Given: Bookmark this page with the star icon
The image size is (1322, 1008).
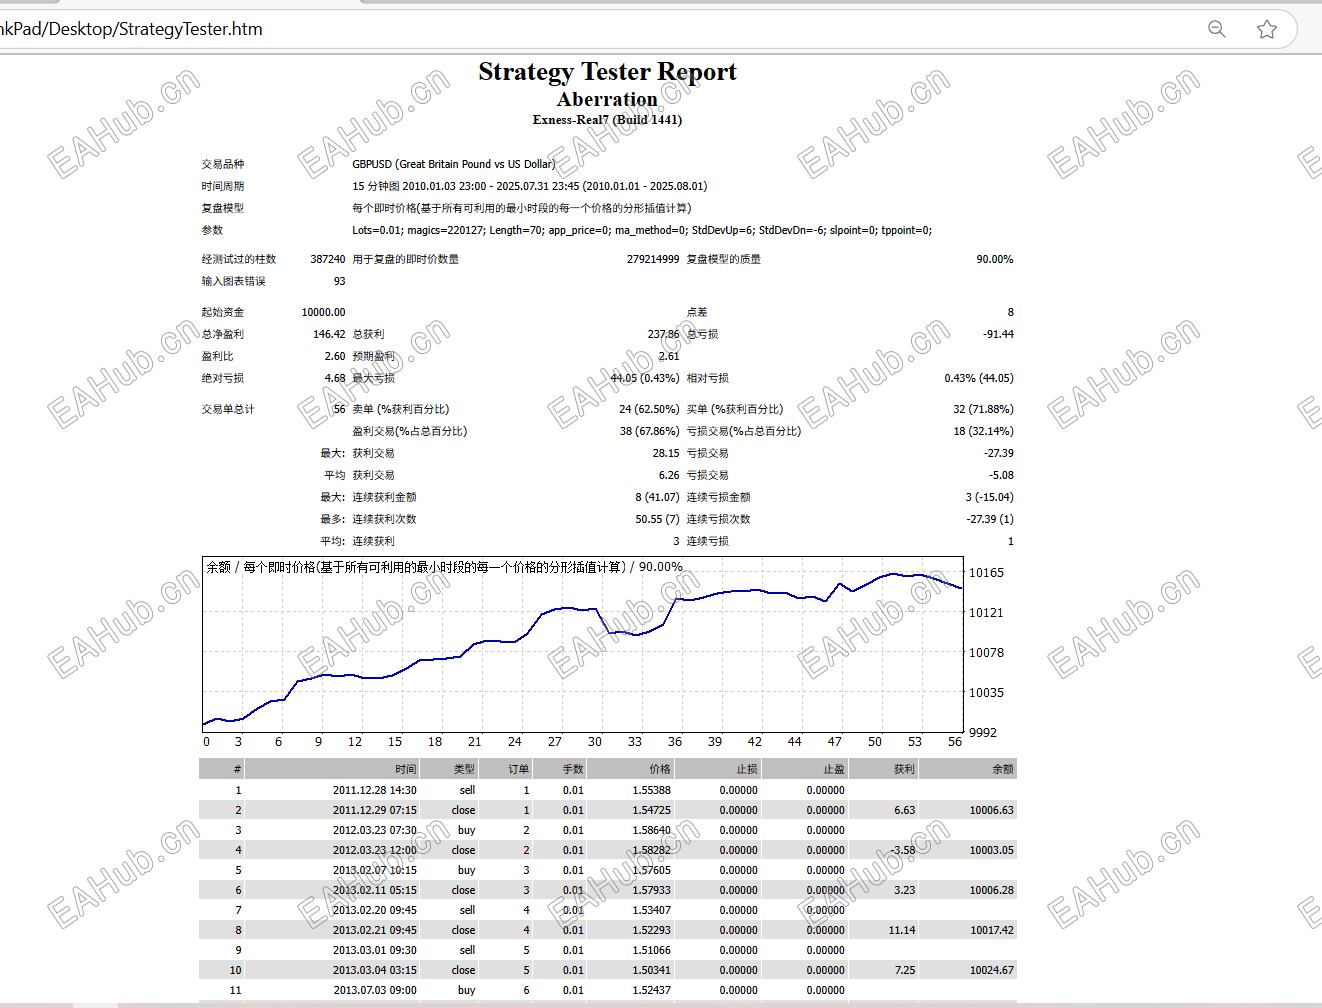Looking at the screenshot, I should [x=1267, y=29].
